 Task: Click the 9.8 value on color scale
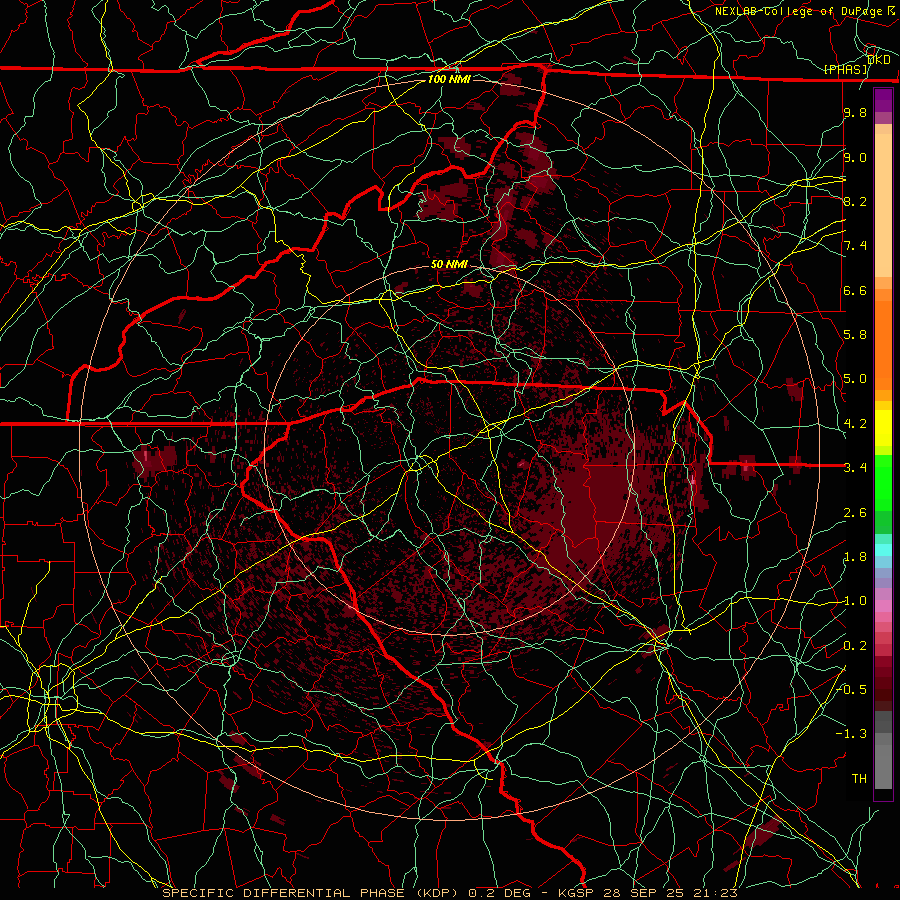(x=855, y=113)
